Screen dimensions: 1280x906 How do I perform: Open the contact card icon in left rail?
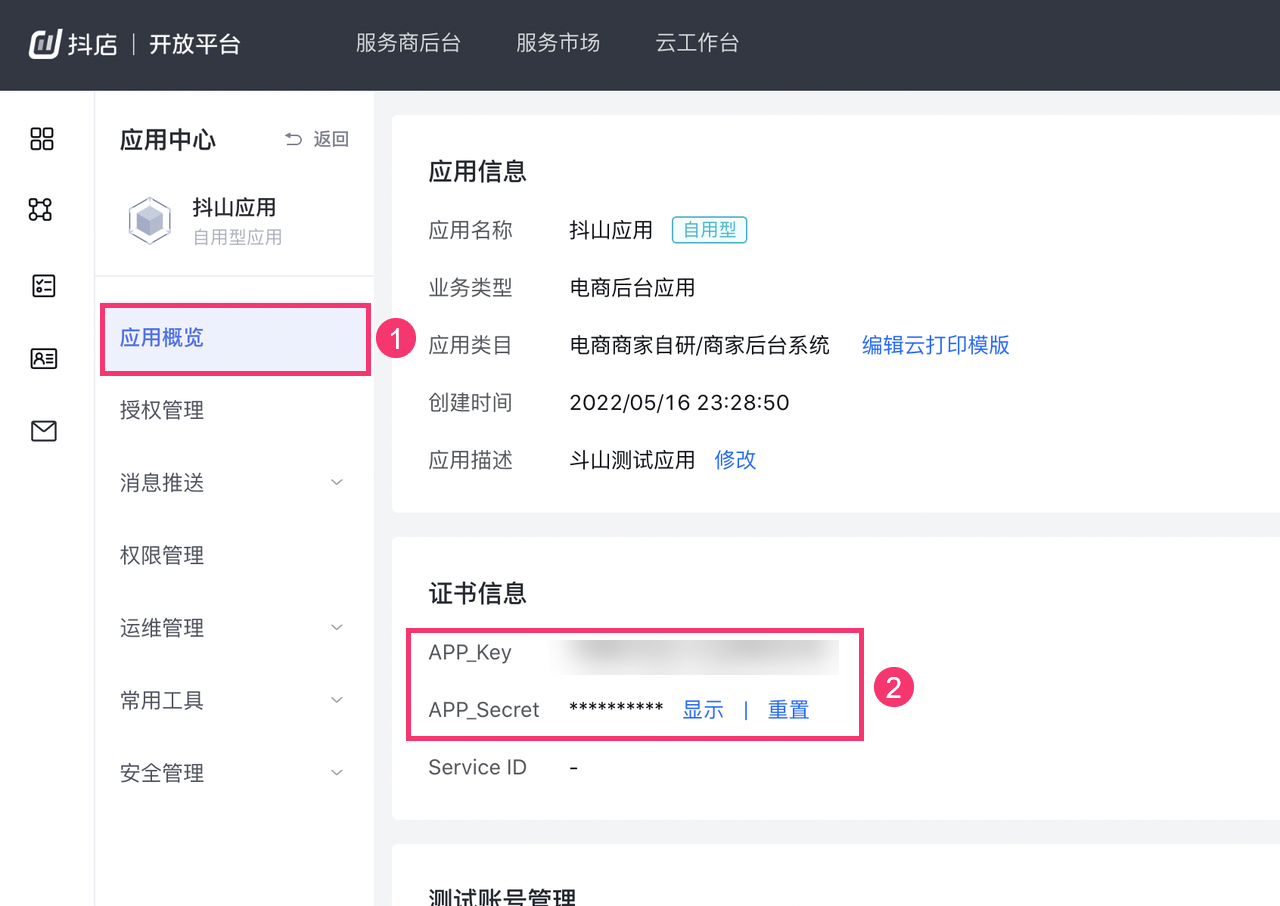click(x=44, y=358)
